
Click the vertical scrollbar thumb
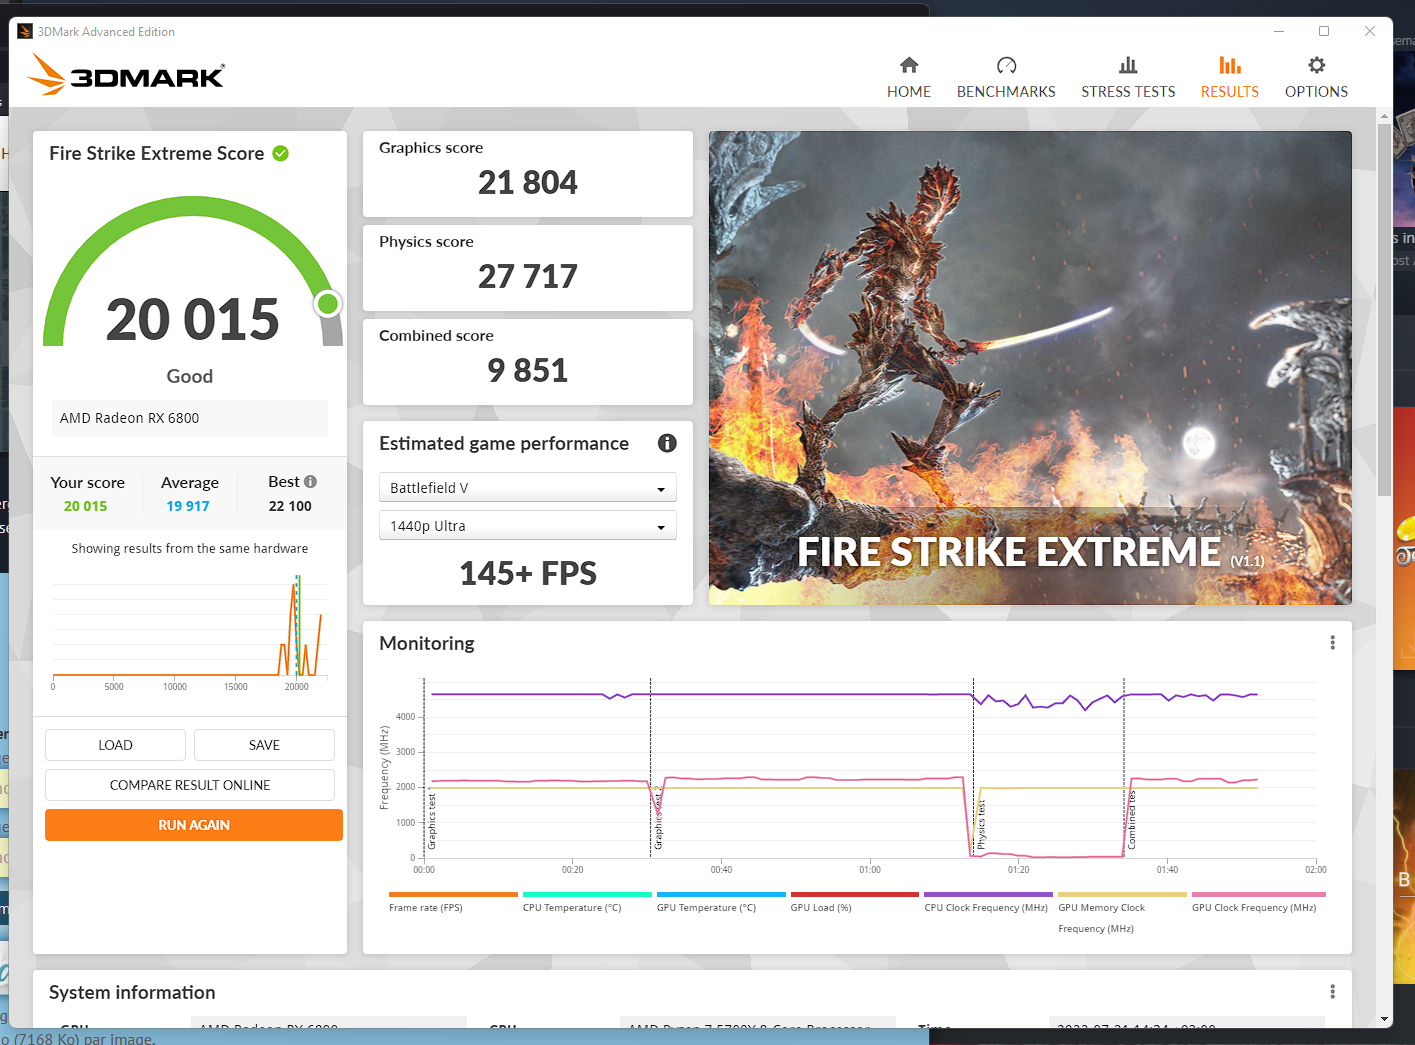tap(1384, 310)
